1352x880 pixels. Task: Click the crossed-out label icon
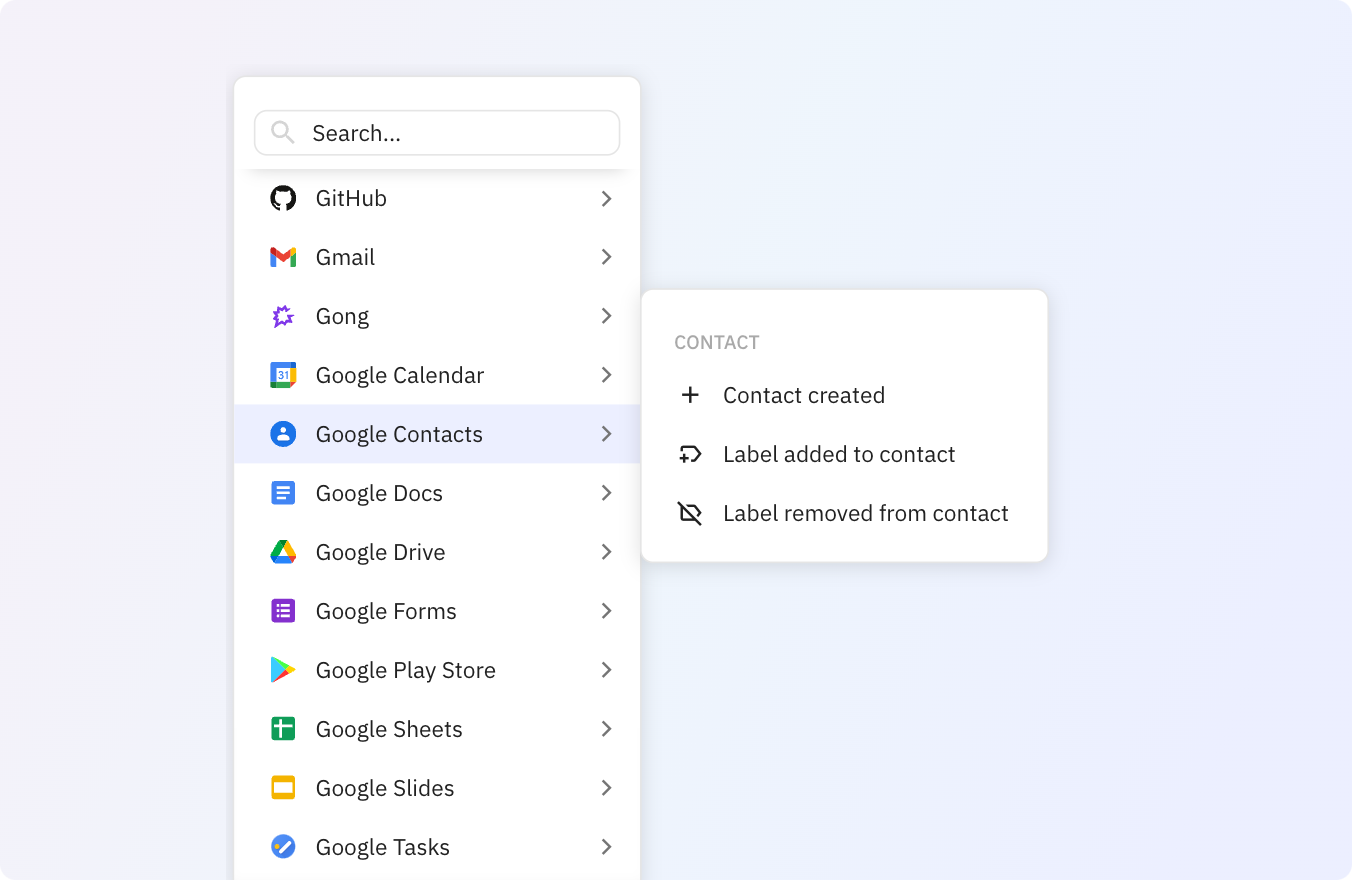pos(690,513)
